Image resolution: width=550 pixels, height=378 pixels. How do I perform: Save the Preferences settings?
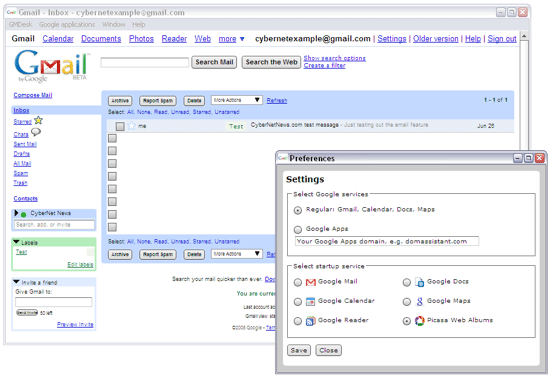[299, 350]
